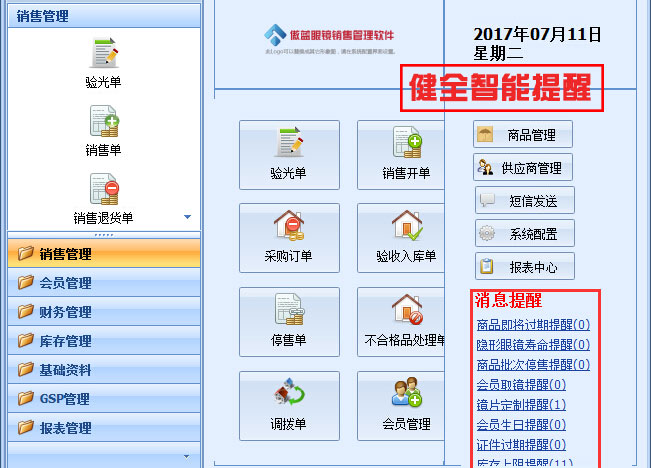Open the 销售开单 tile
Screen dimensions: 651x468
click(406, 154)
